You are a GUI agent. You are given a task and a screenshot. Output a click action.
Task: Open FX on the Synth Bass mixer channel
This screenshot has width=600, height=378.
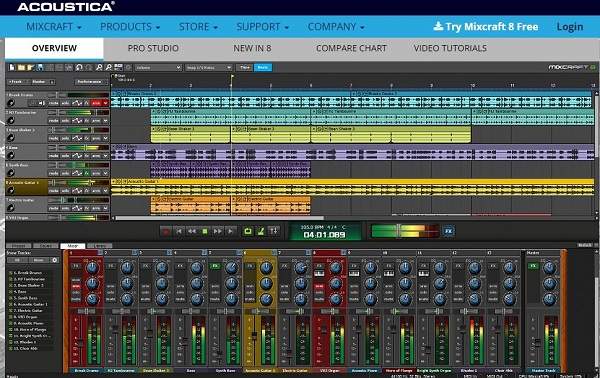point(215,266)
